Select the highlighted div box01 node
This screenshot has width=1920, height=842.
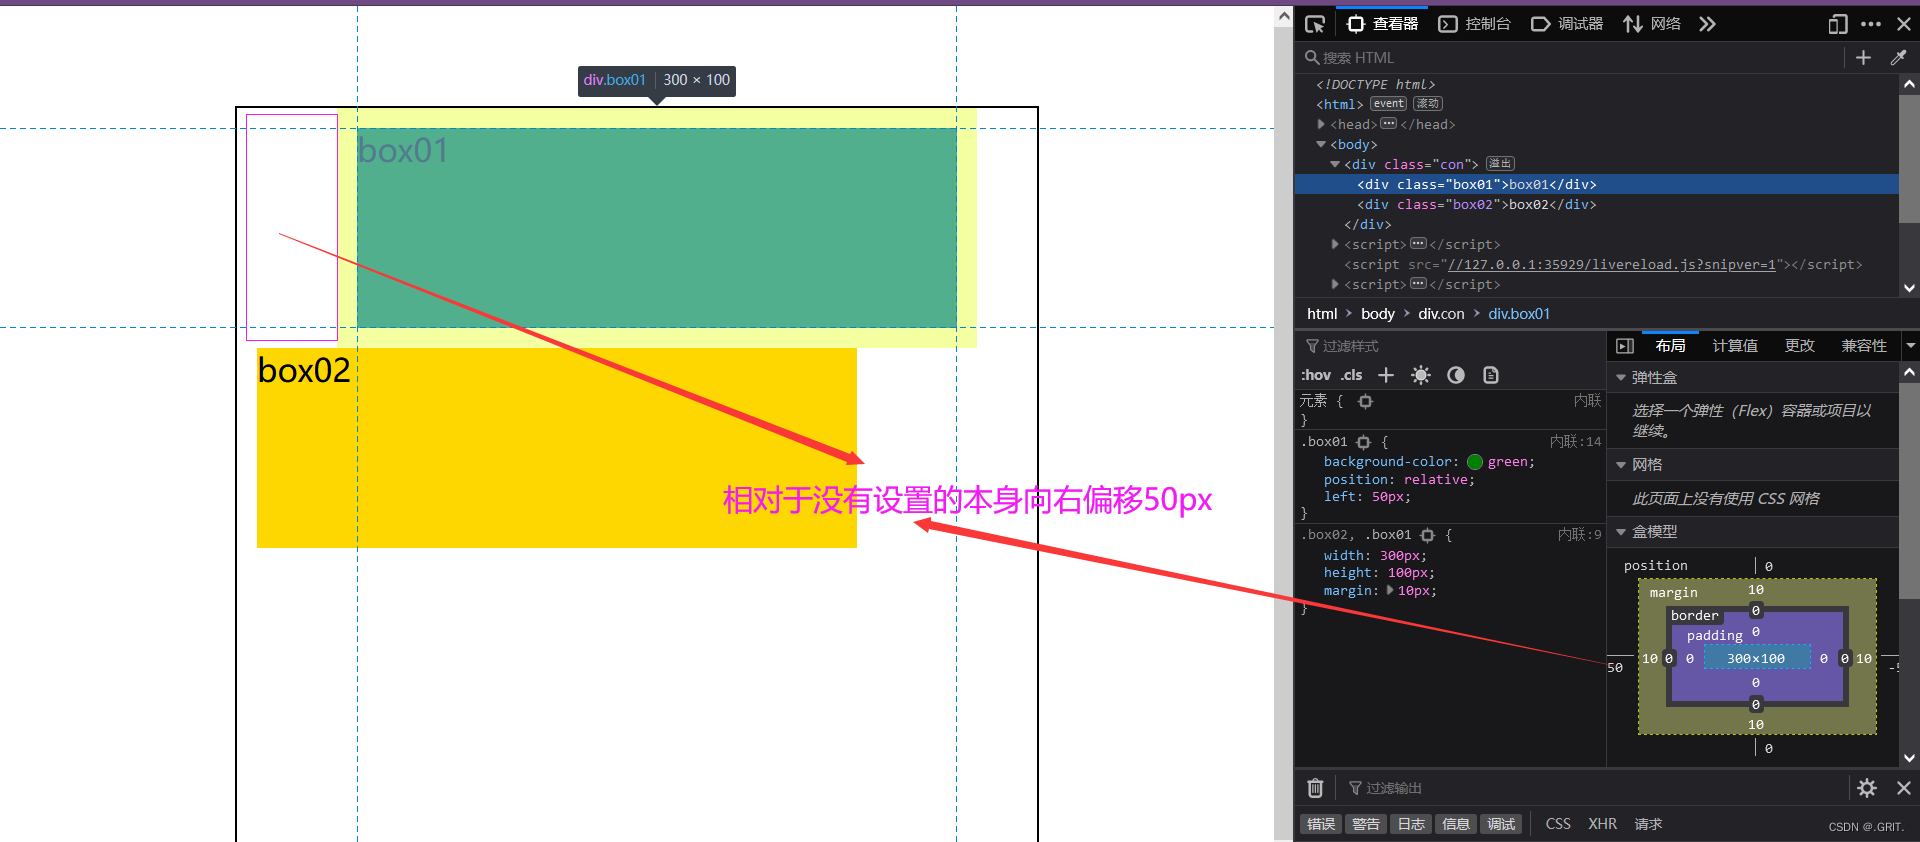coord(1476,184)
